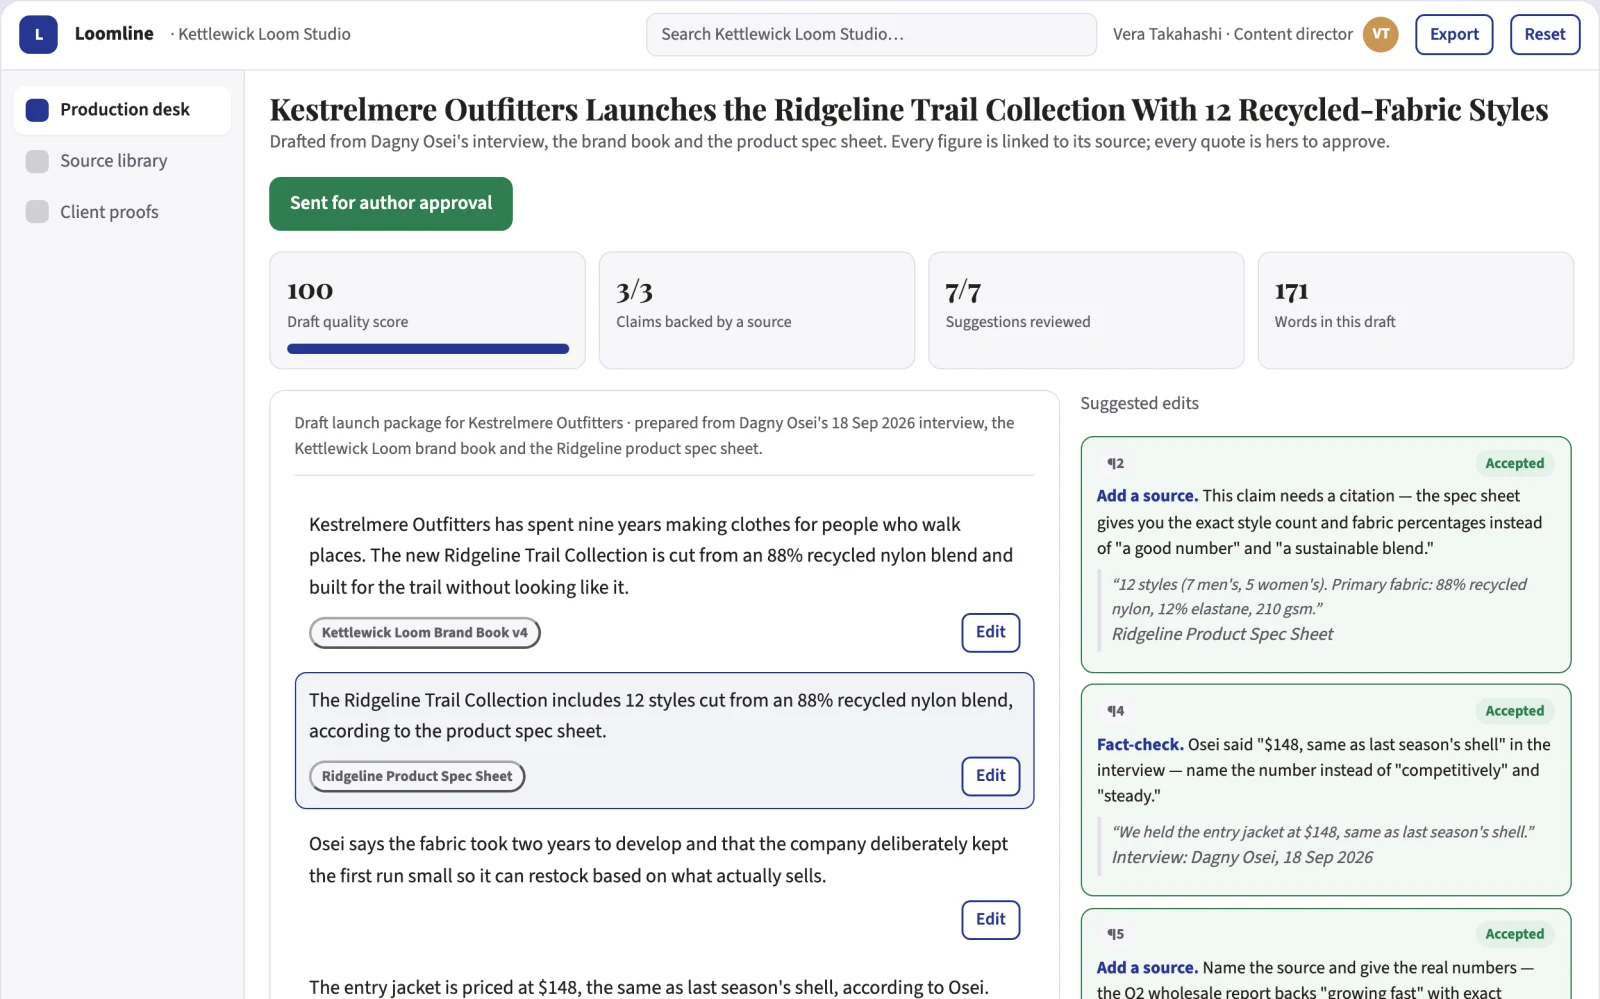Viewport: 1600px width, 999px height.
Task: Click Sent for author approval button
Action: [x=391, y=204]
